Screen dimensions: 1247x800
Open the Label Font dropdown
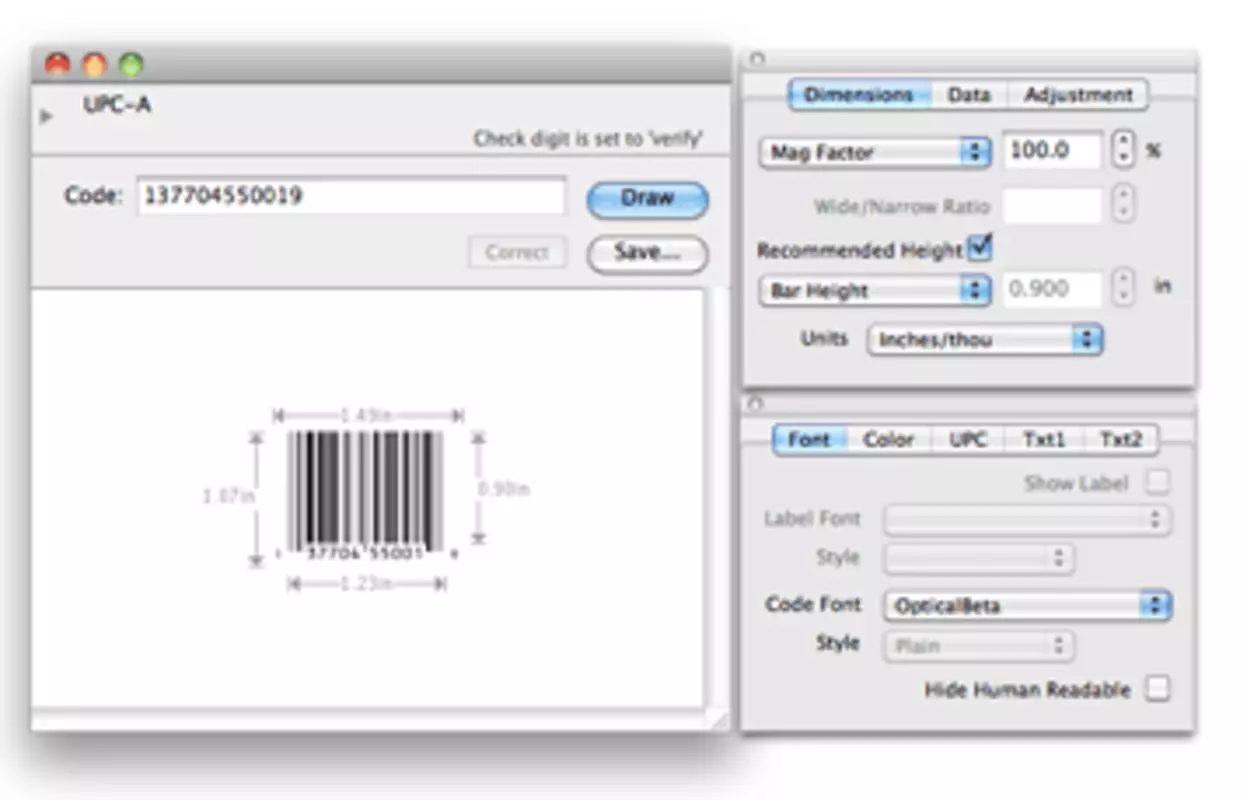(x=1028, y=520)
